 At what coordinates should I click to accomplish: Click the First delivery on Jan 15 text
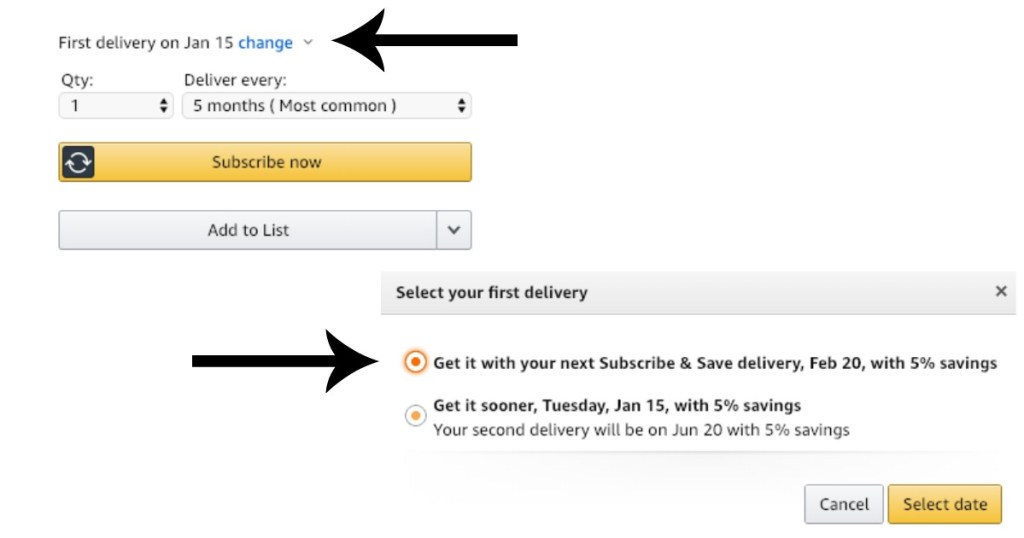(x=145, y=43)
